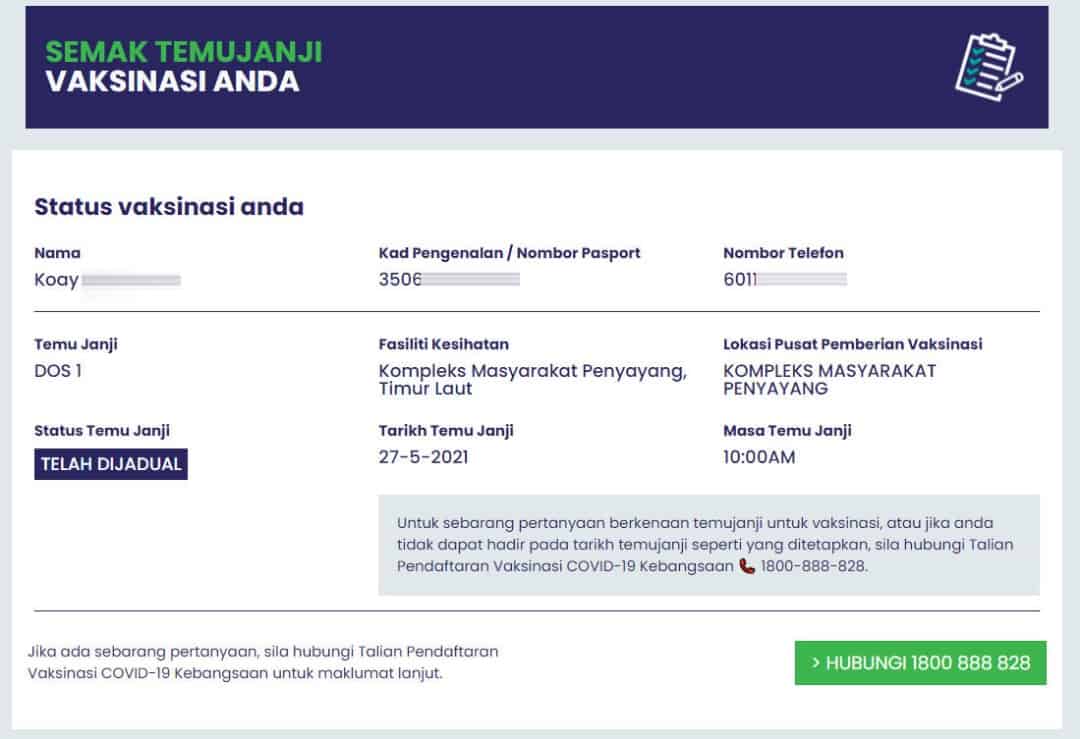Image resolution: width=1080 pixels, height=739 pixels.
Task: Click the name value starting with Koay
Action: [107, 280]
